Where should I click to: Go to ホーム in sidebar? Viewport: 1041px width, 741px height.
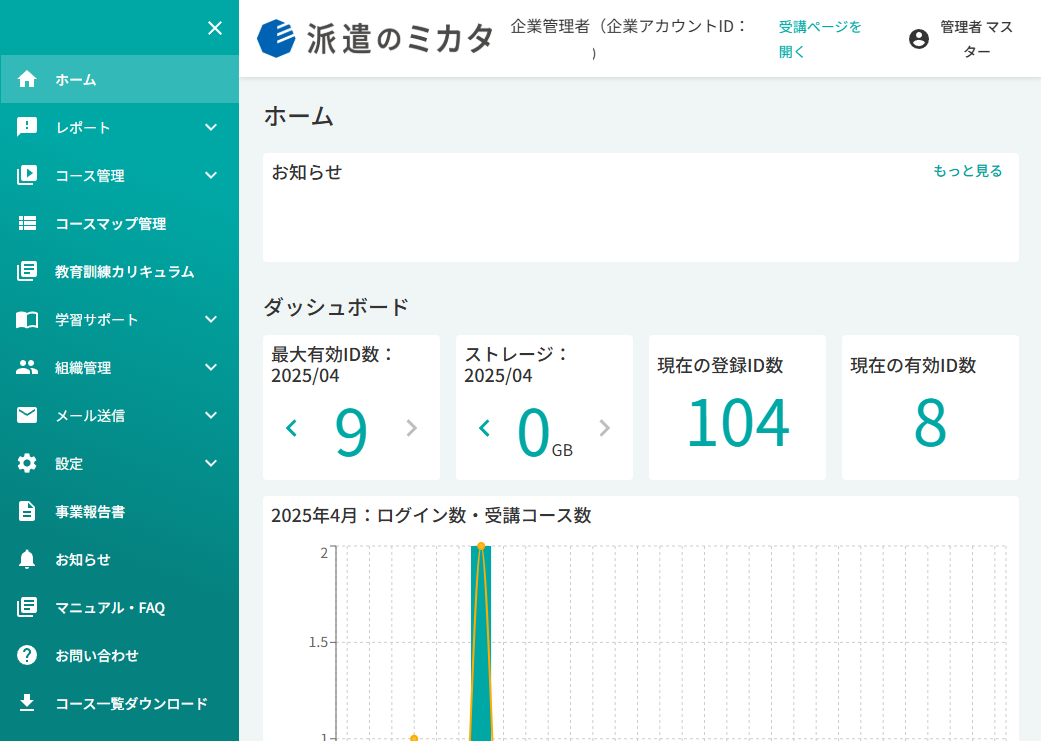(120, 79)
